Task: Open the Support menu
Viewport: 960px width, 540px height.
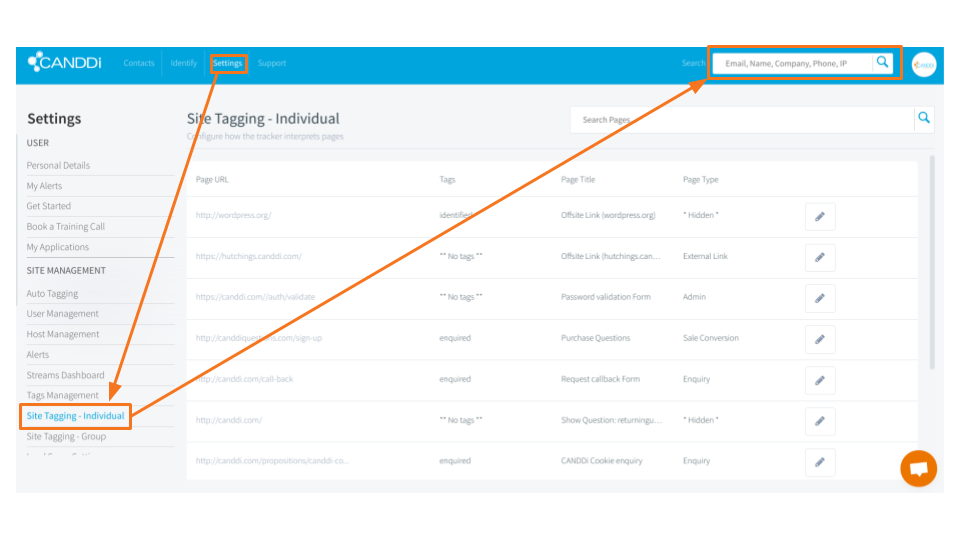Action: click(x=272, y=63)
